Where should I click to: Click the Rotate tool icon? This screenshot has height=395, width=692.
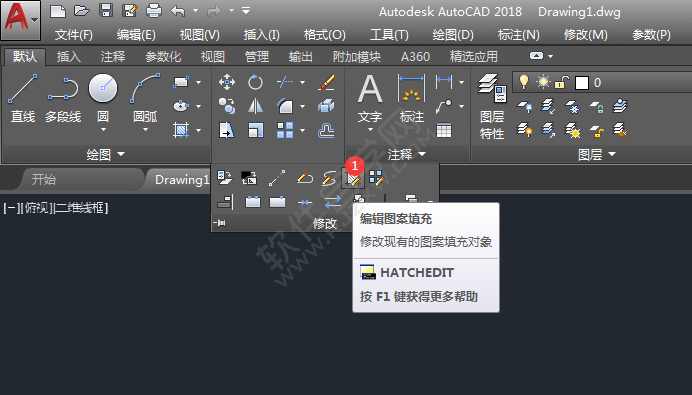(x=255, y=82)
